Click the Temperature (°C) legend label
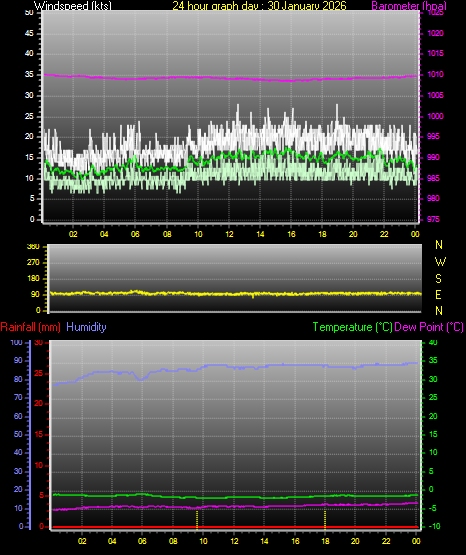The width and height of the screenshot is (466, 555). 352,327
